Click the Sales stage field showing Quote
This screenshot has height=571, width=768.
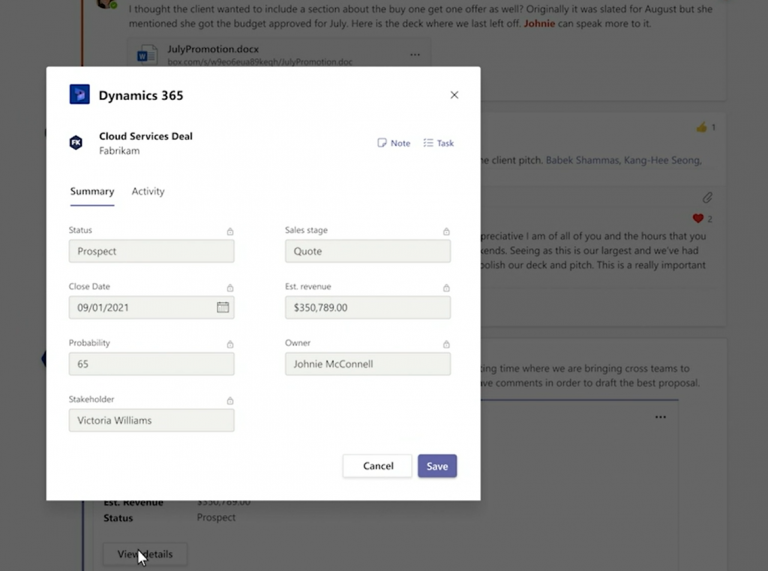coord(368,251)
